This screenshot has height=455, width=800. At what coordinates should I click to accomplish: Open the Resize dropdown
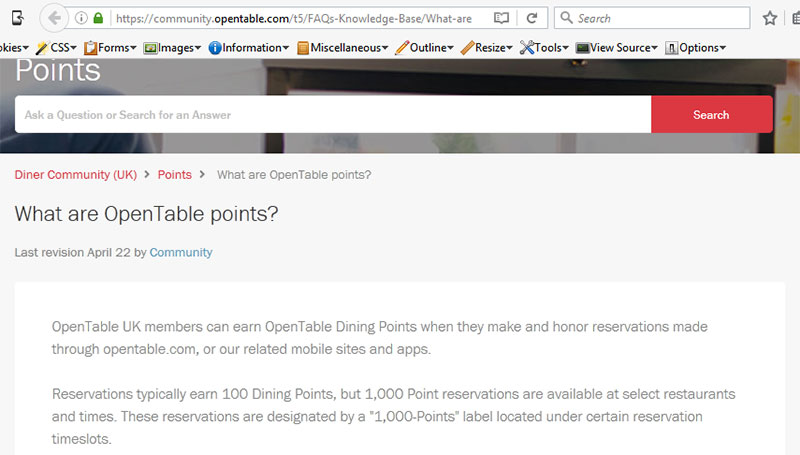point(494,48)
